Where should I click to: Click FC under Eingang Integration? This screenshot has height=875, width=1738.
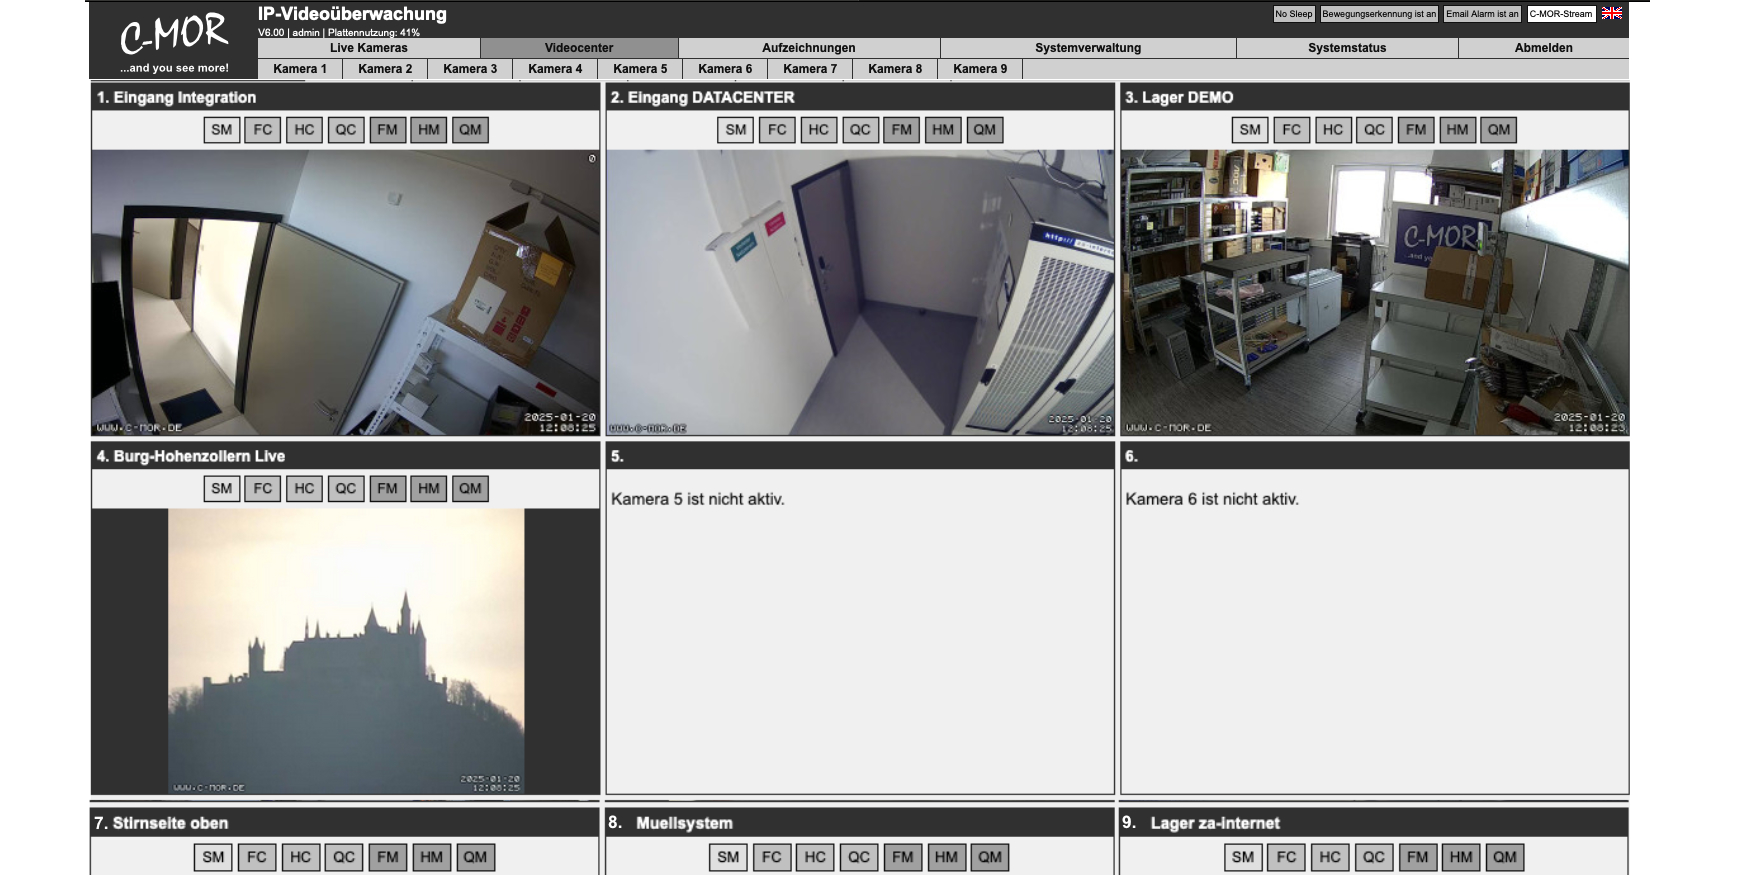coord(263,130)
